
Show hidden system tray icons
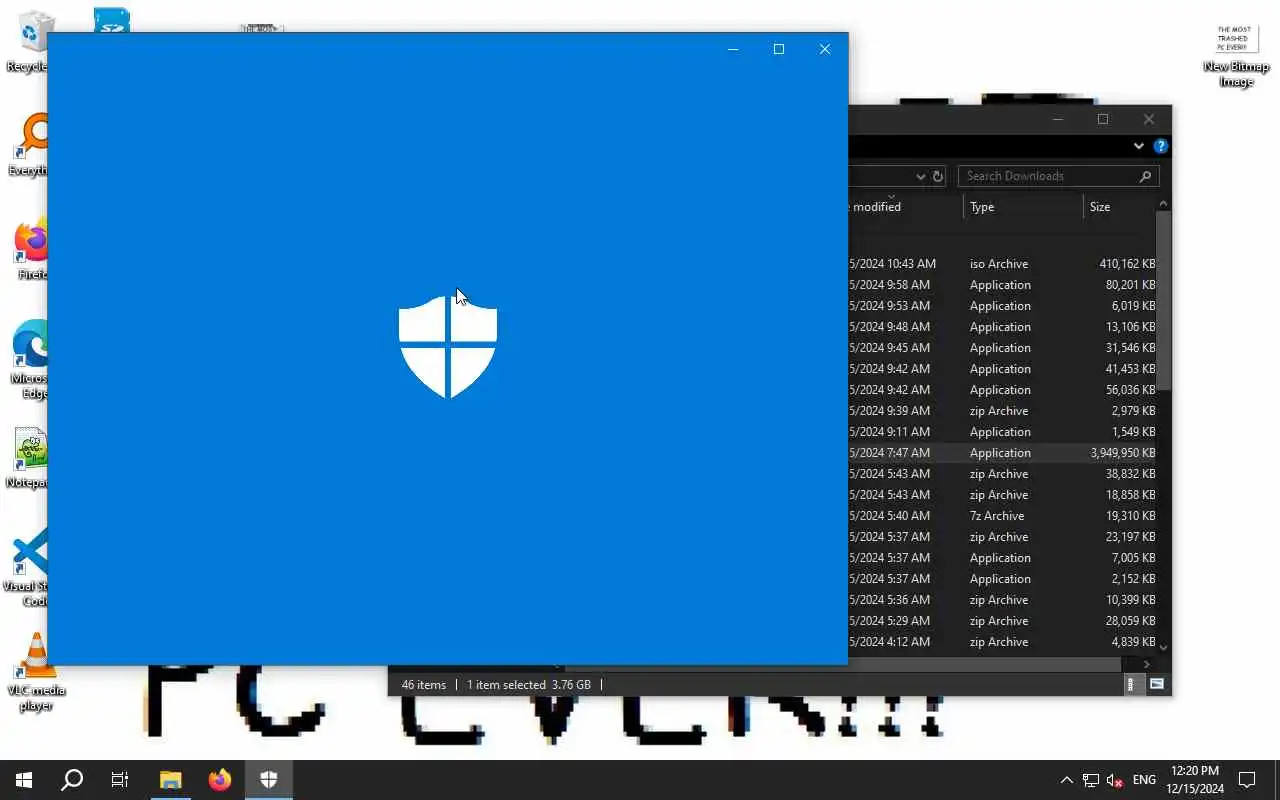click(1066, 780)
